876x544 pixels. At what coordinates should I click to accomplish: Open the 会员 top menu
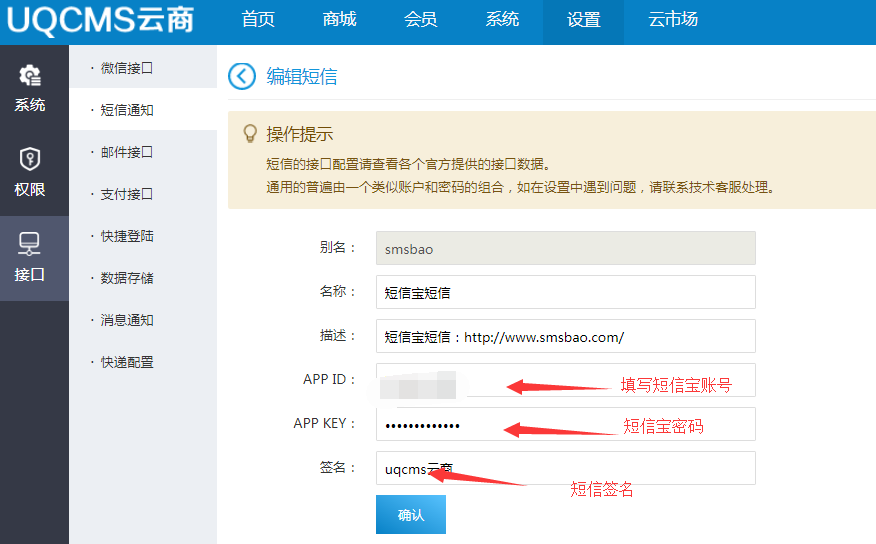click(x=421, y=20)
